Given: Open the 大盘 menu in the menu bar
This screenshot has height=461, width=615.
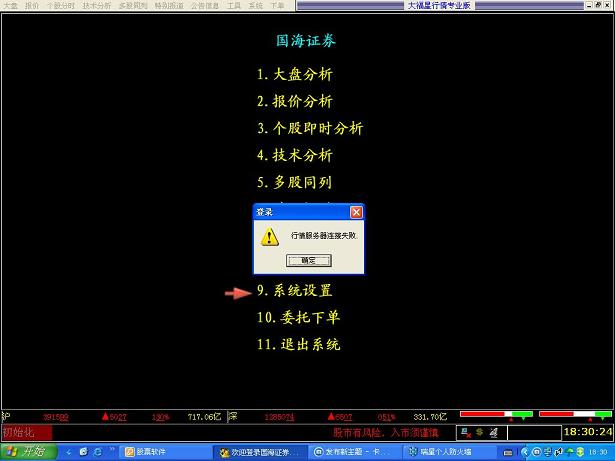Looking at the screenshot, I should 10,5.
